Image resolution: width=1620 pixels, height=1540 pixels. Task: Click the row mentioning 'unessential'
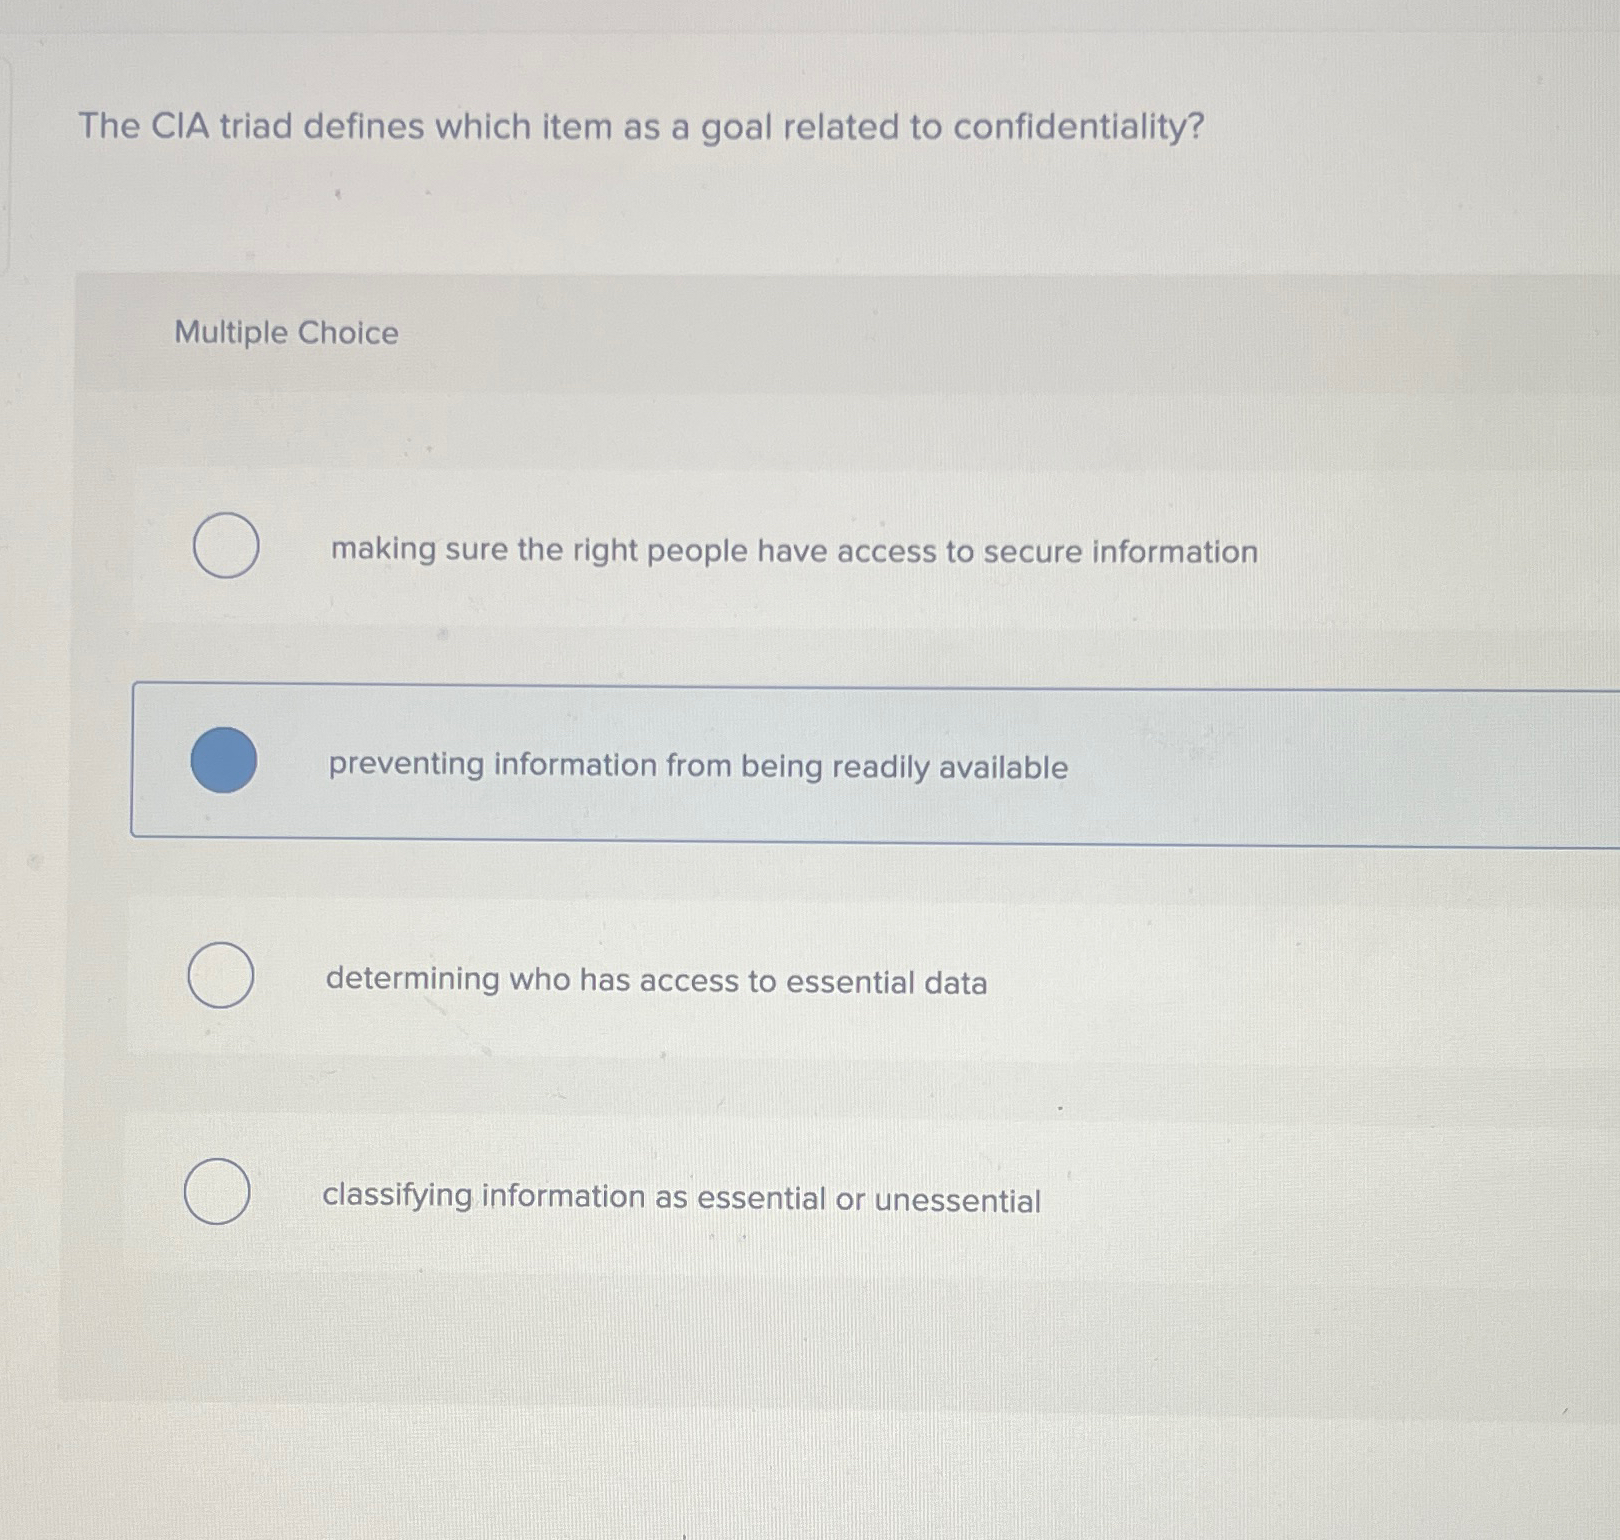[682, 1197]
